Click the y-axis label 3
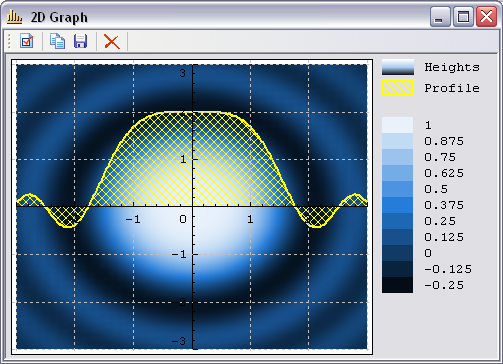The width and height of the screenshot is (503, 364). click(x=182, y=73)
